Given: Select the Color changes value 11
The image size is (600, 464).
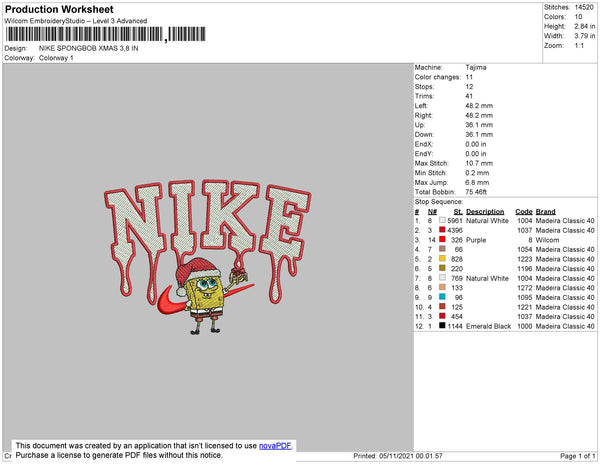Looking at the screenshot, I should pyautogui.click(x=469, y=77).
